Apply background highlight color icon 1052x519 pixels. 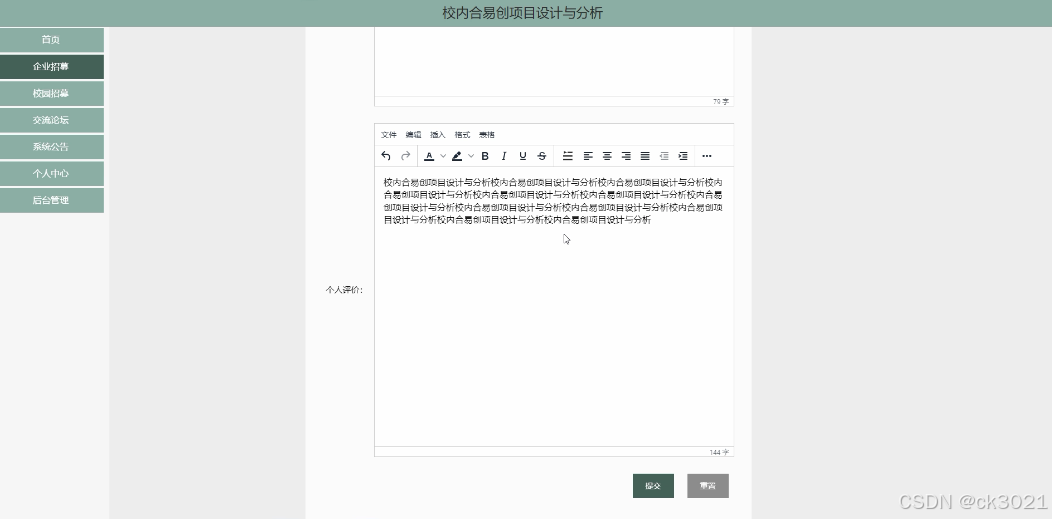[x=457, y=156]
